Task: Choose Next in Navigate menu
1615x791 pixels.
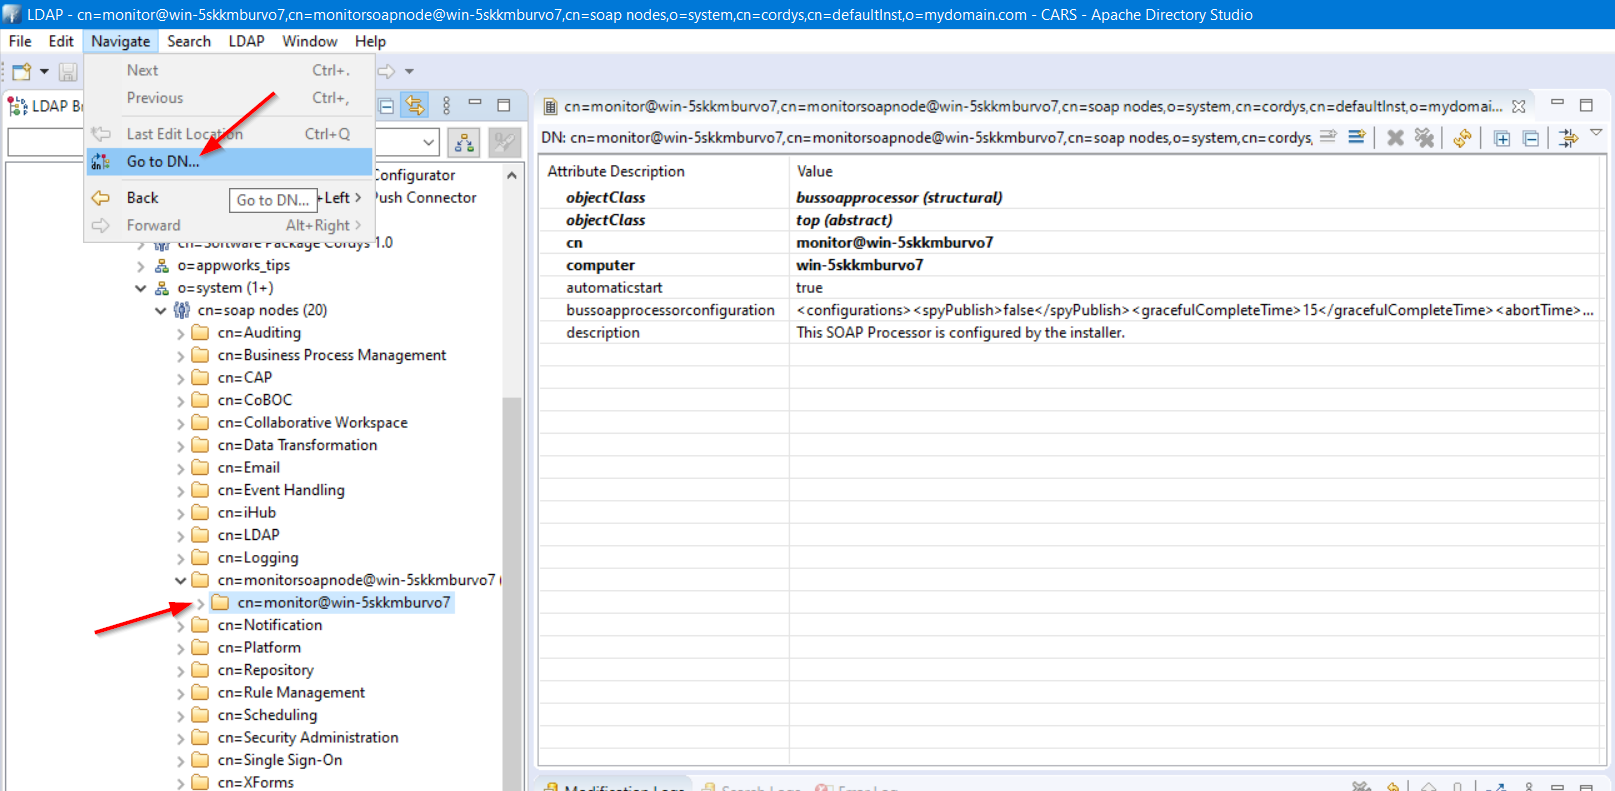Action: [x=229, y=70]
